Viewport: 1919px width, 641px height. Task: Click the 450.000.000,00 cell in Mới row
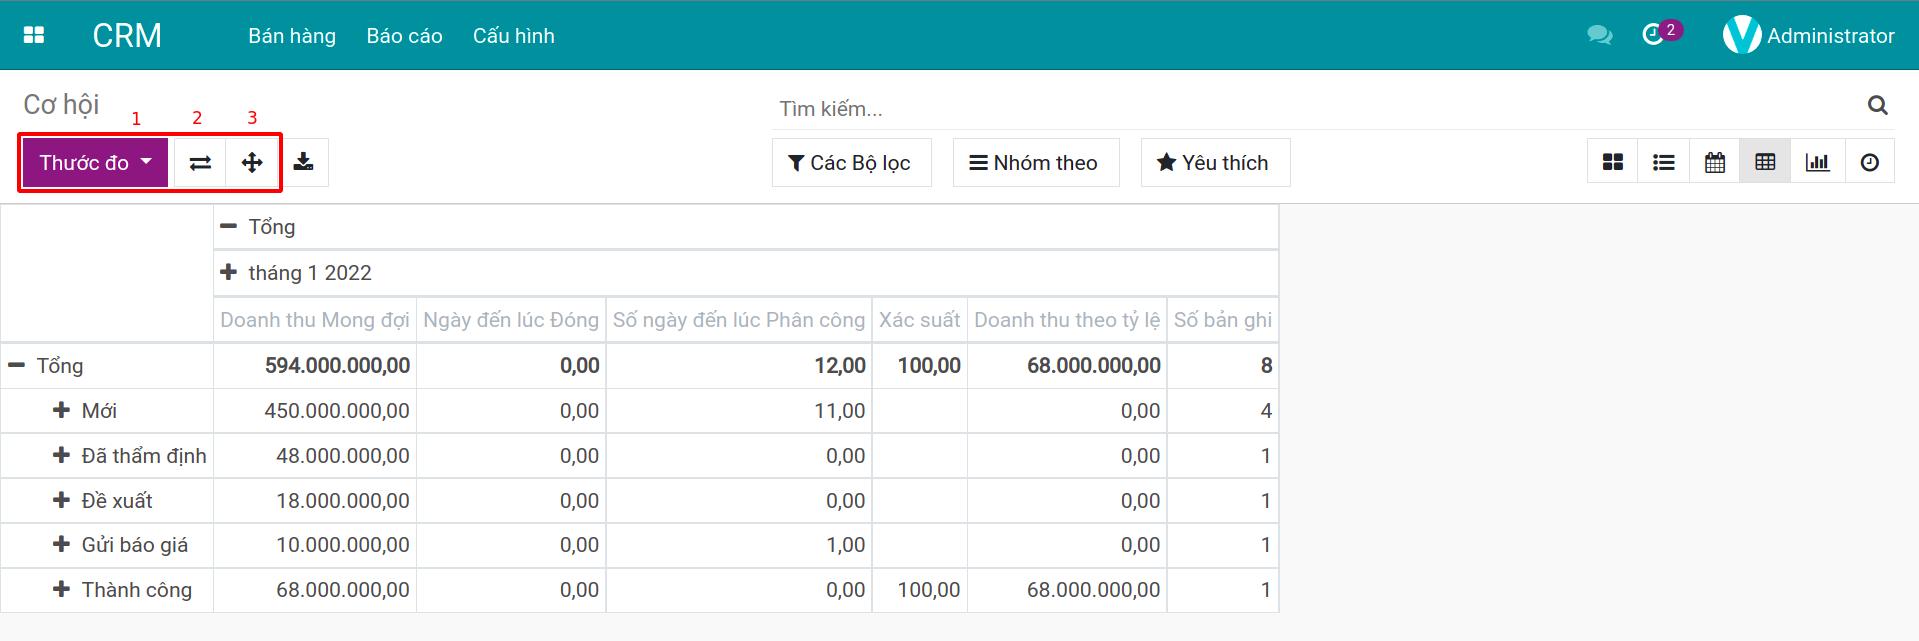click(315, 411)
